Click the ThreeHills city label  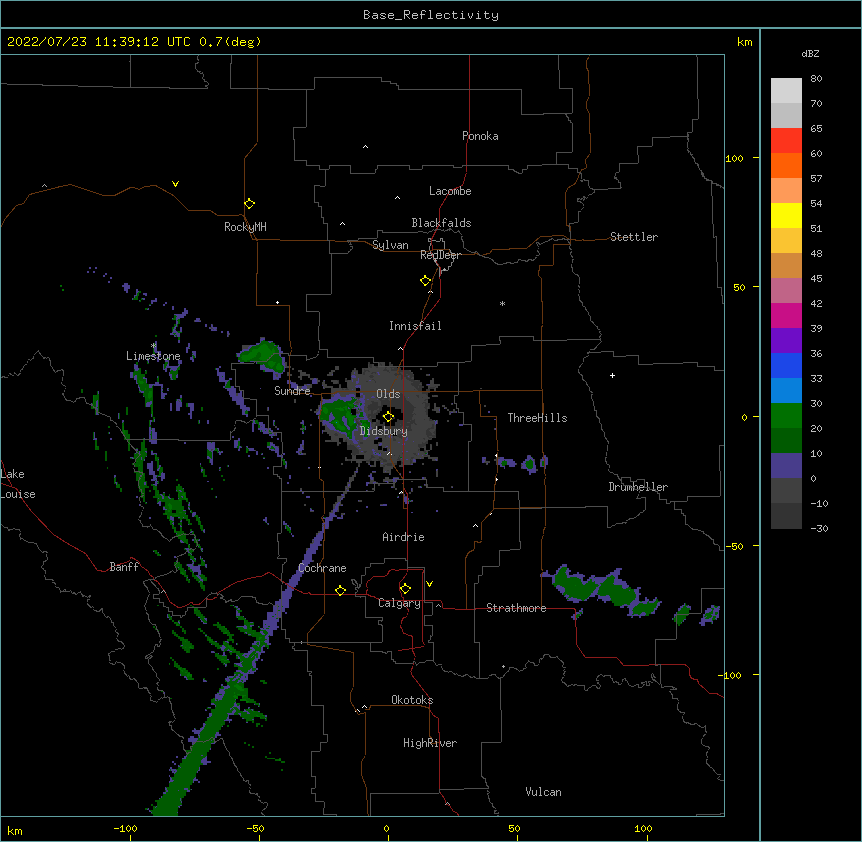(537, 418)
